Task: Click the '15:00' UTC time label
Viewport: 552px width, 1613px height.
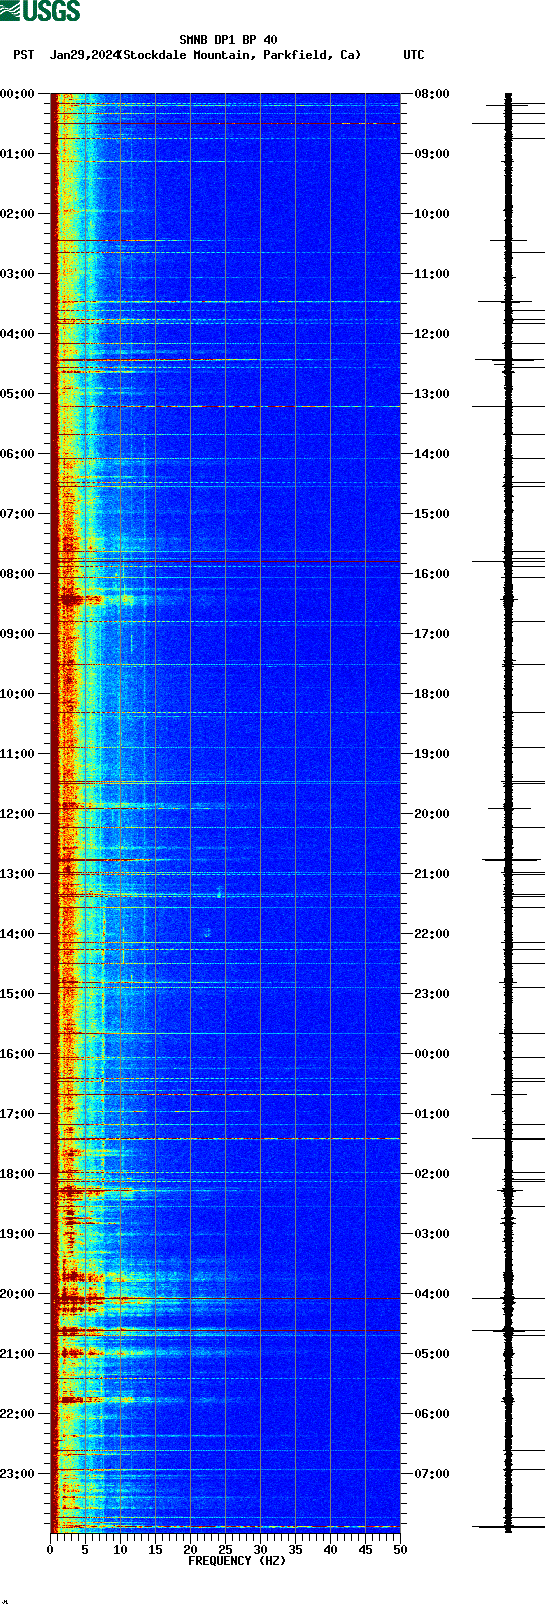Action: [x=432, y=514]
